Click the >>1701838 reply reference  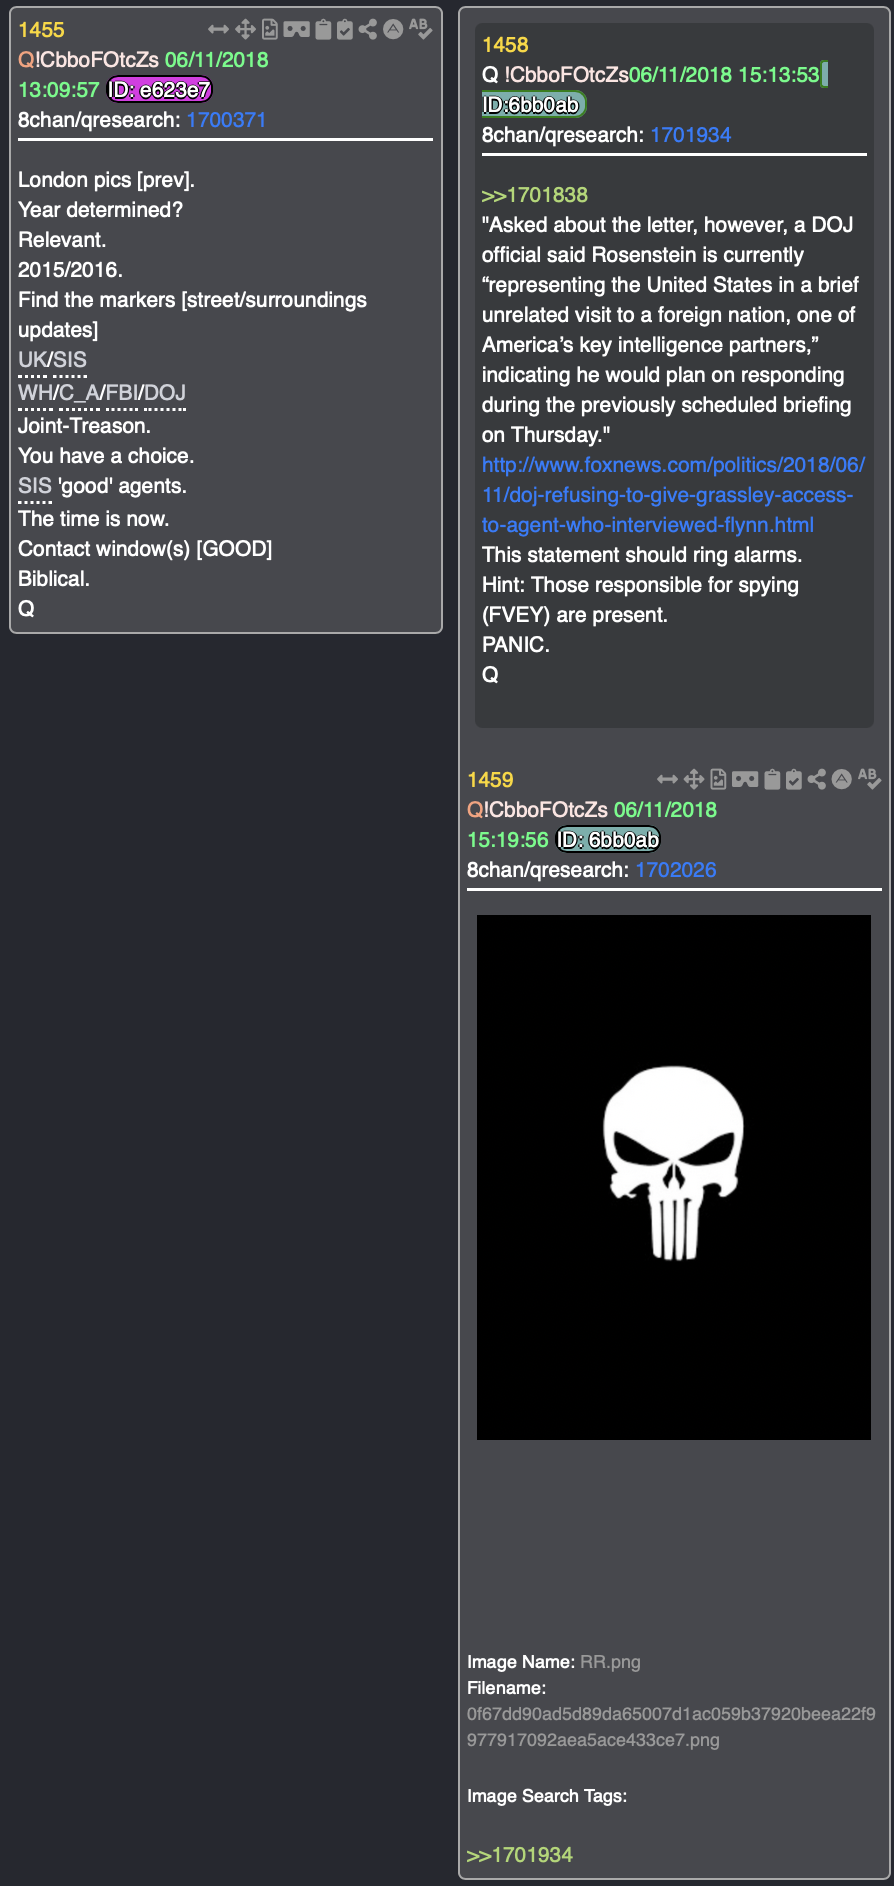535,195
